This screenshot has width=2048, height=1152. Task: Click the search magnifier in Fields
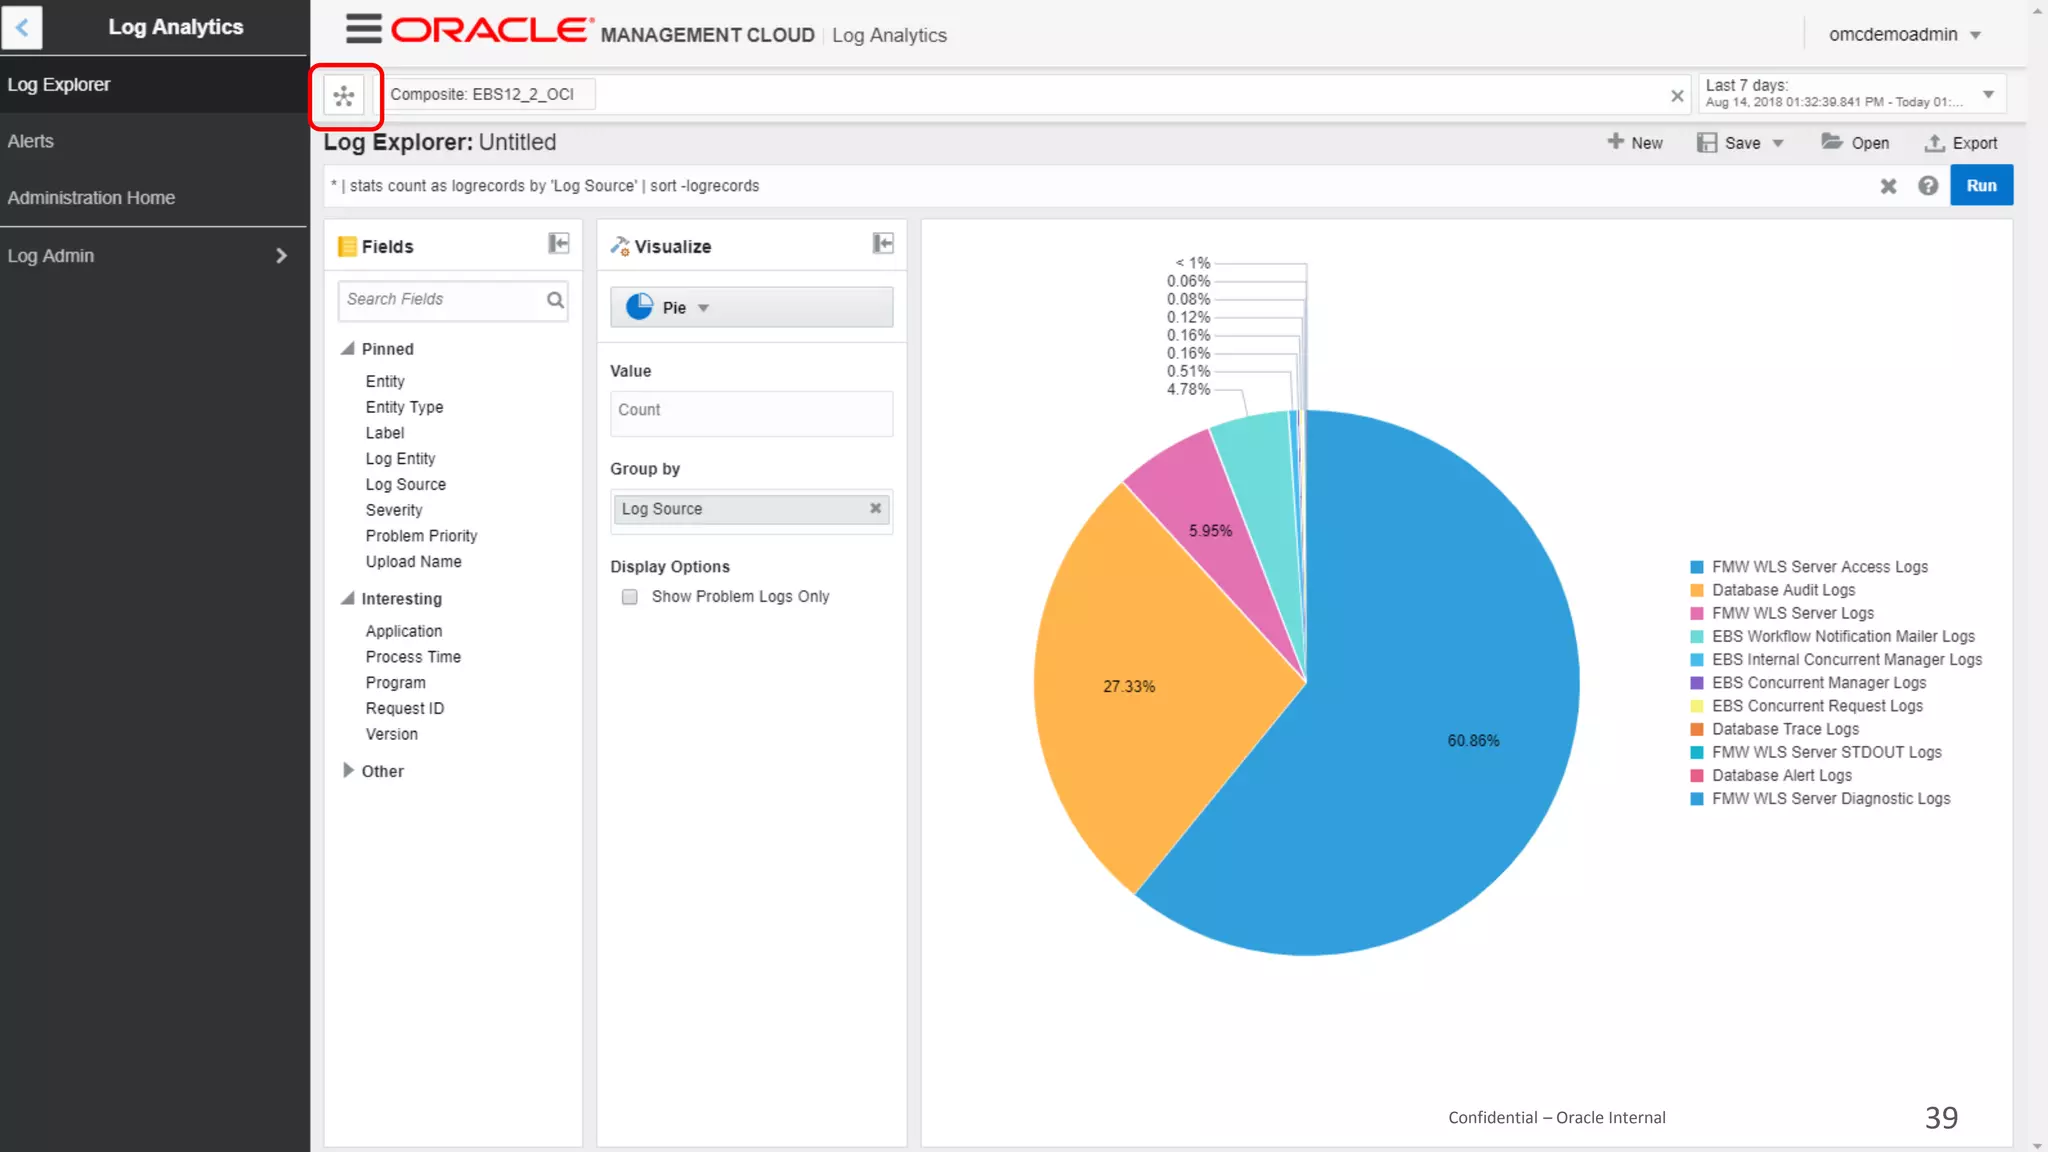pyautogui.click(x=555, y=300)
